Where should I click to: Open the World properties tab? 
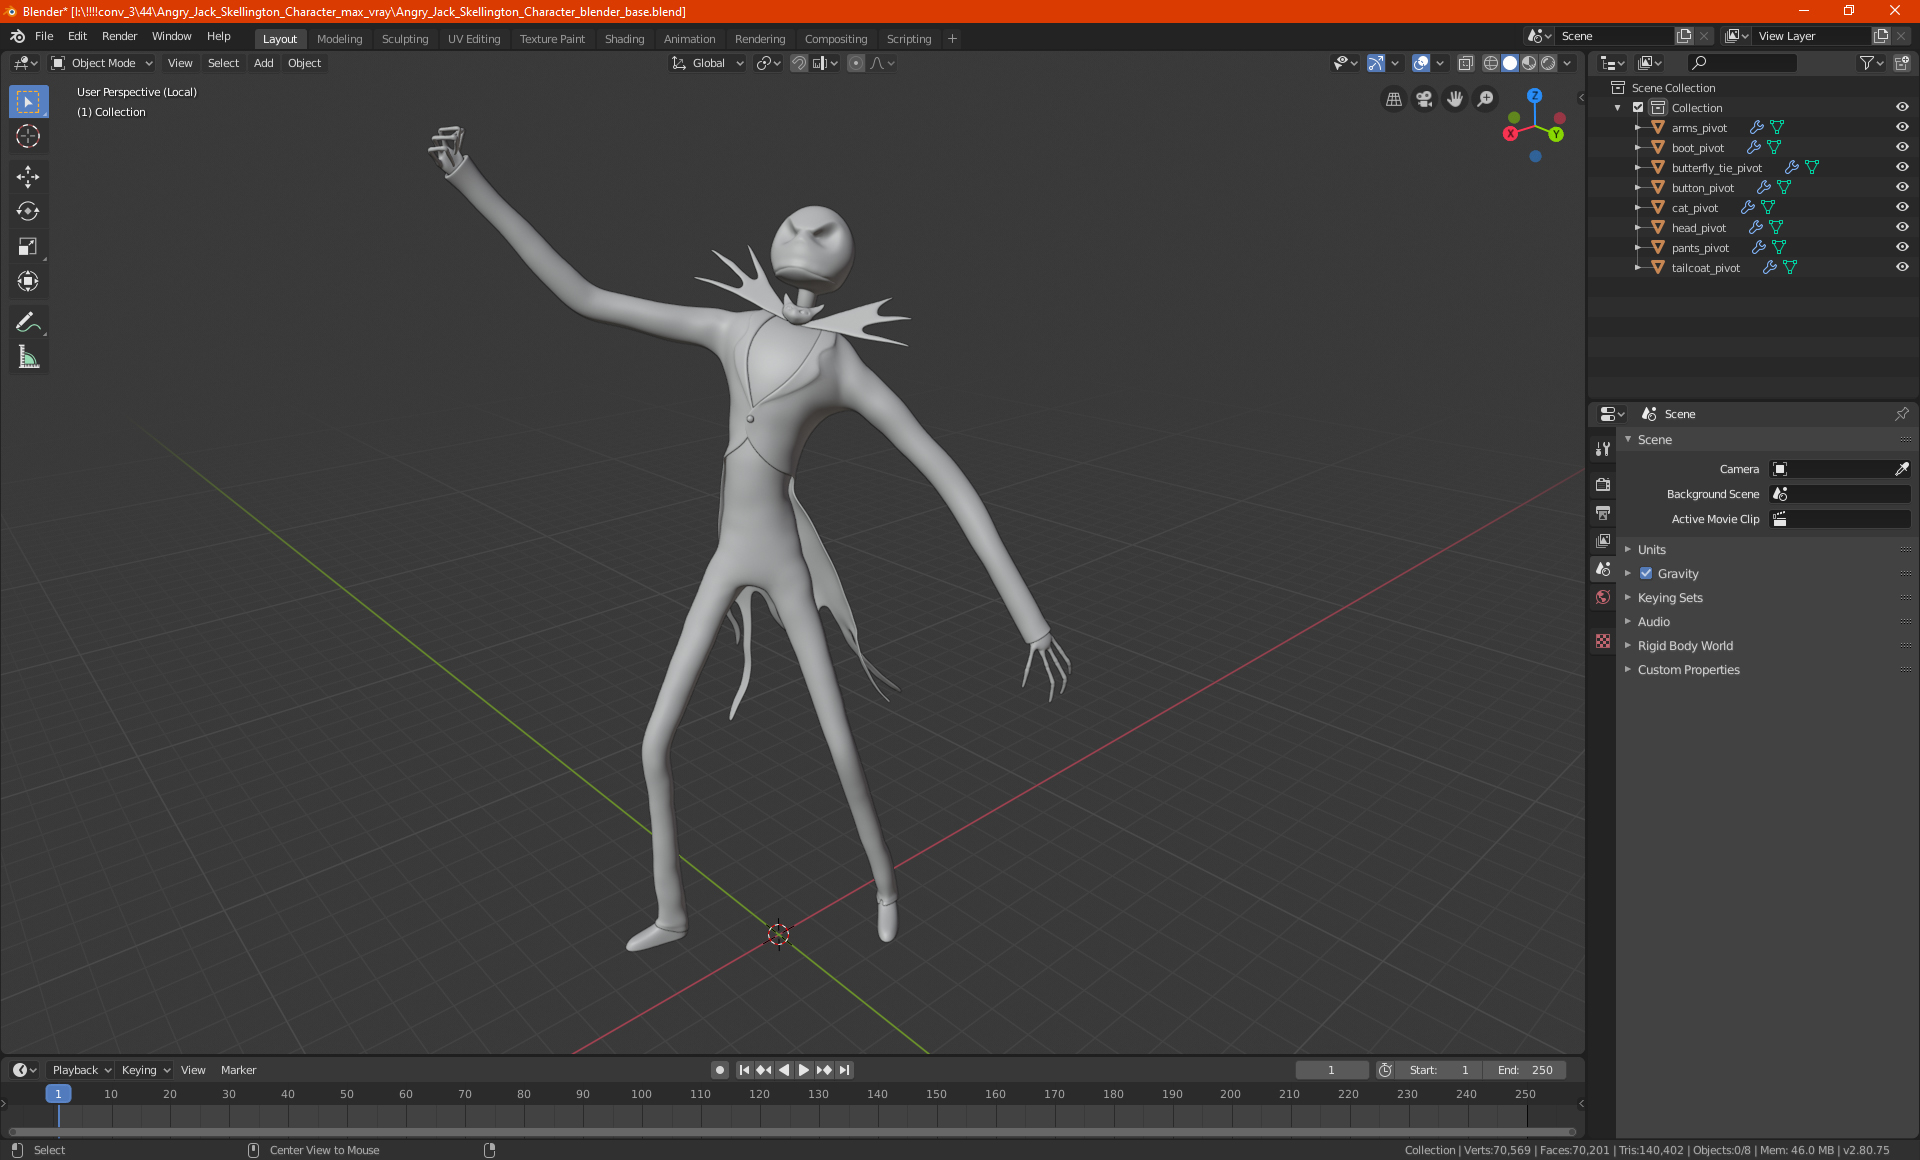point(1603,597)
